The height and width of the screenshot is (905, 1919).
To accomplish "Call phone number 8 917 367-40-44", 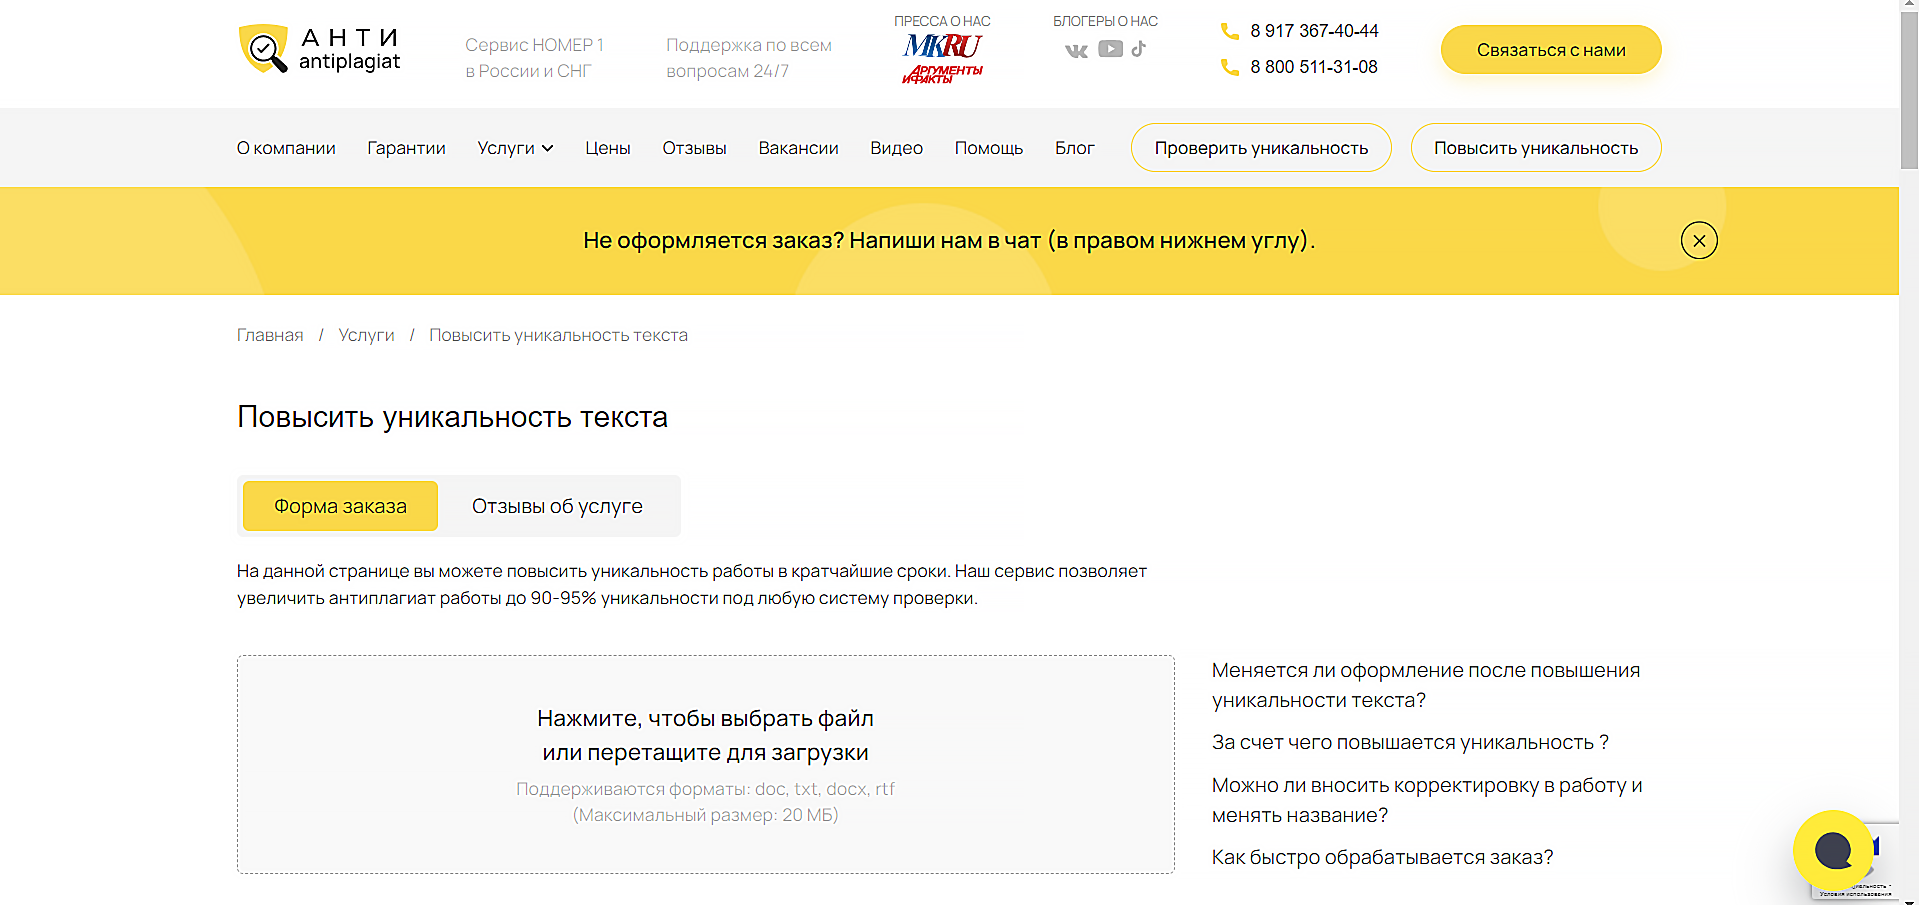I will (1314, 31).
